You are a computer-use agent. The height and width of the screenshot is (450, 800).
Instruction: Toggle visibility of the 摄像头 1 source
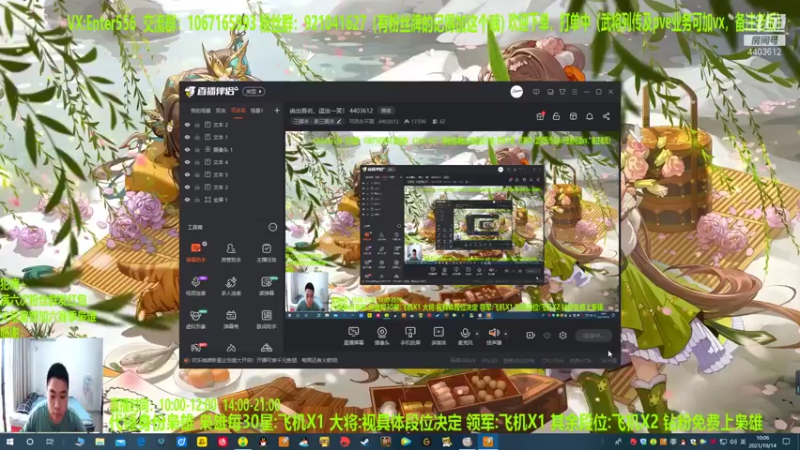pyautogui.click(x=187, y=149)
